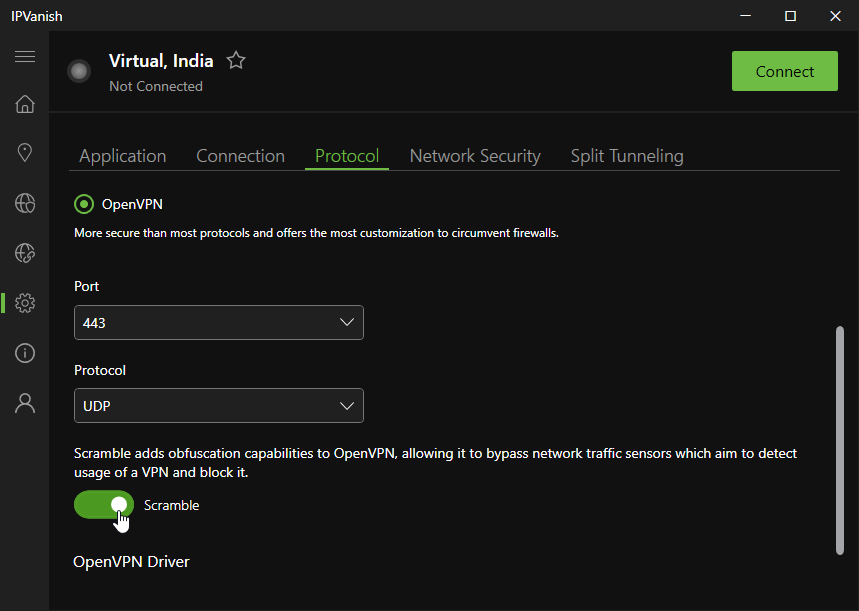Switch to the Application tab
The height and width of the screenshot is (611, 859).
123,156
